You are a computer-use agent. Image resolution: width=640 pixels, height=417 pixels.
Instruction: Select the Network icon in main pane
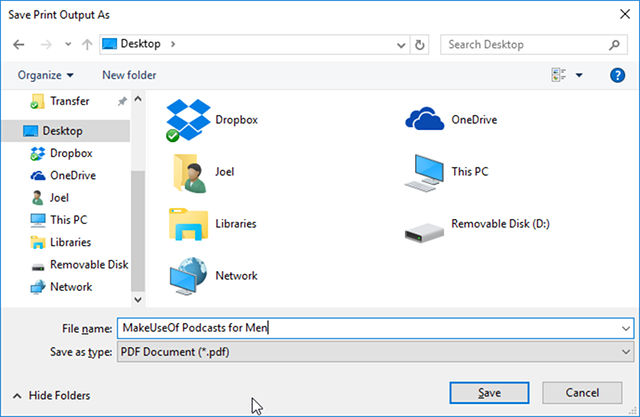tap(187, 275)
